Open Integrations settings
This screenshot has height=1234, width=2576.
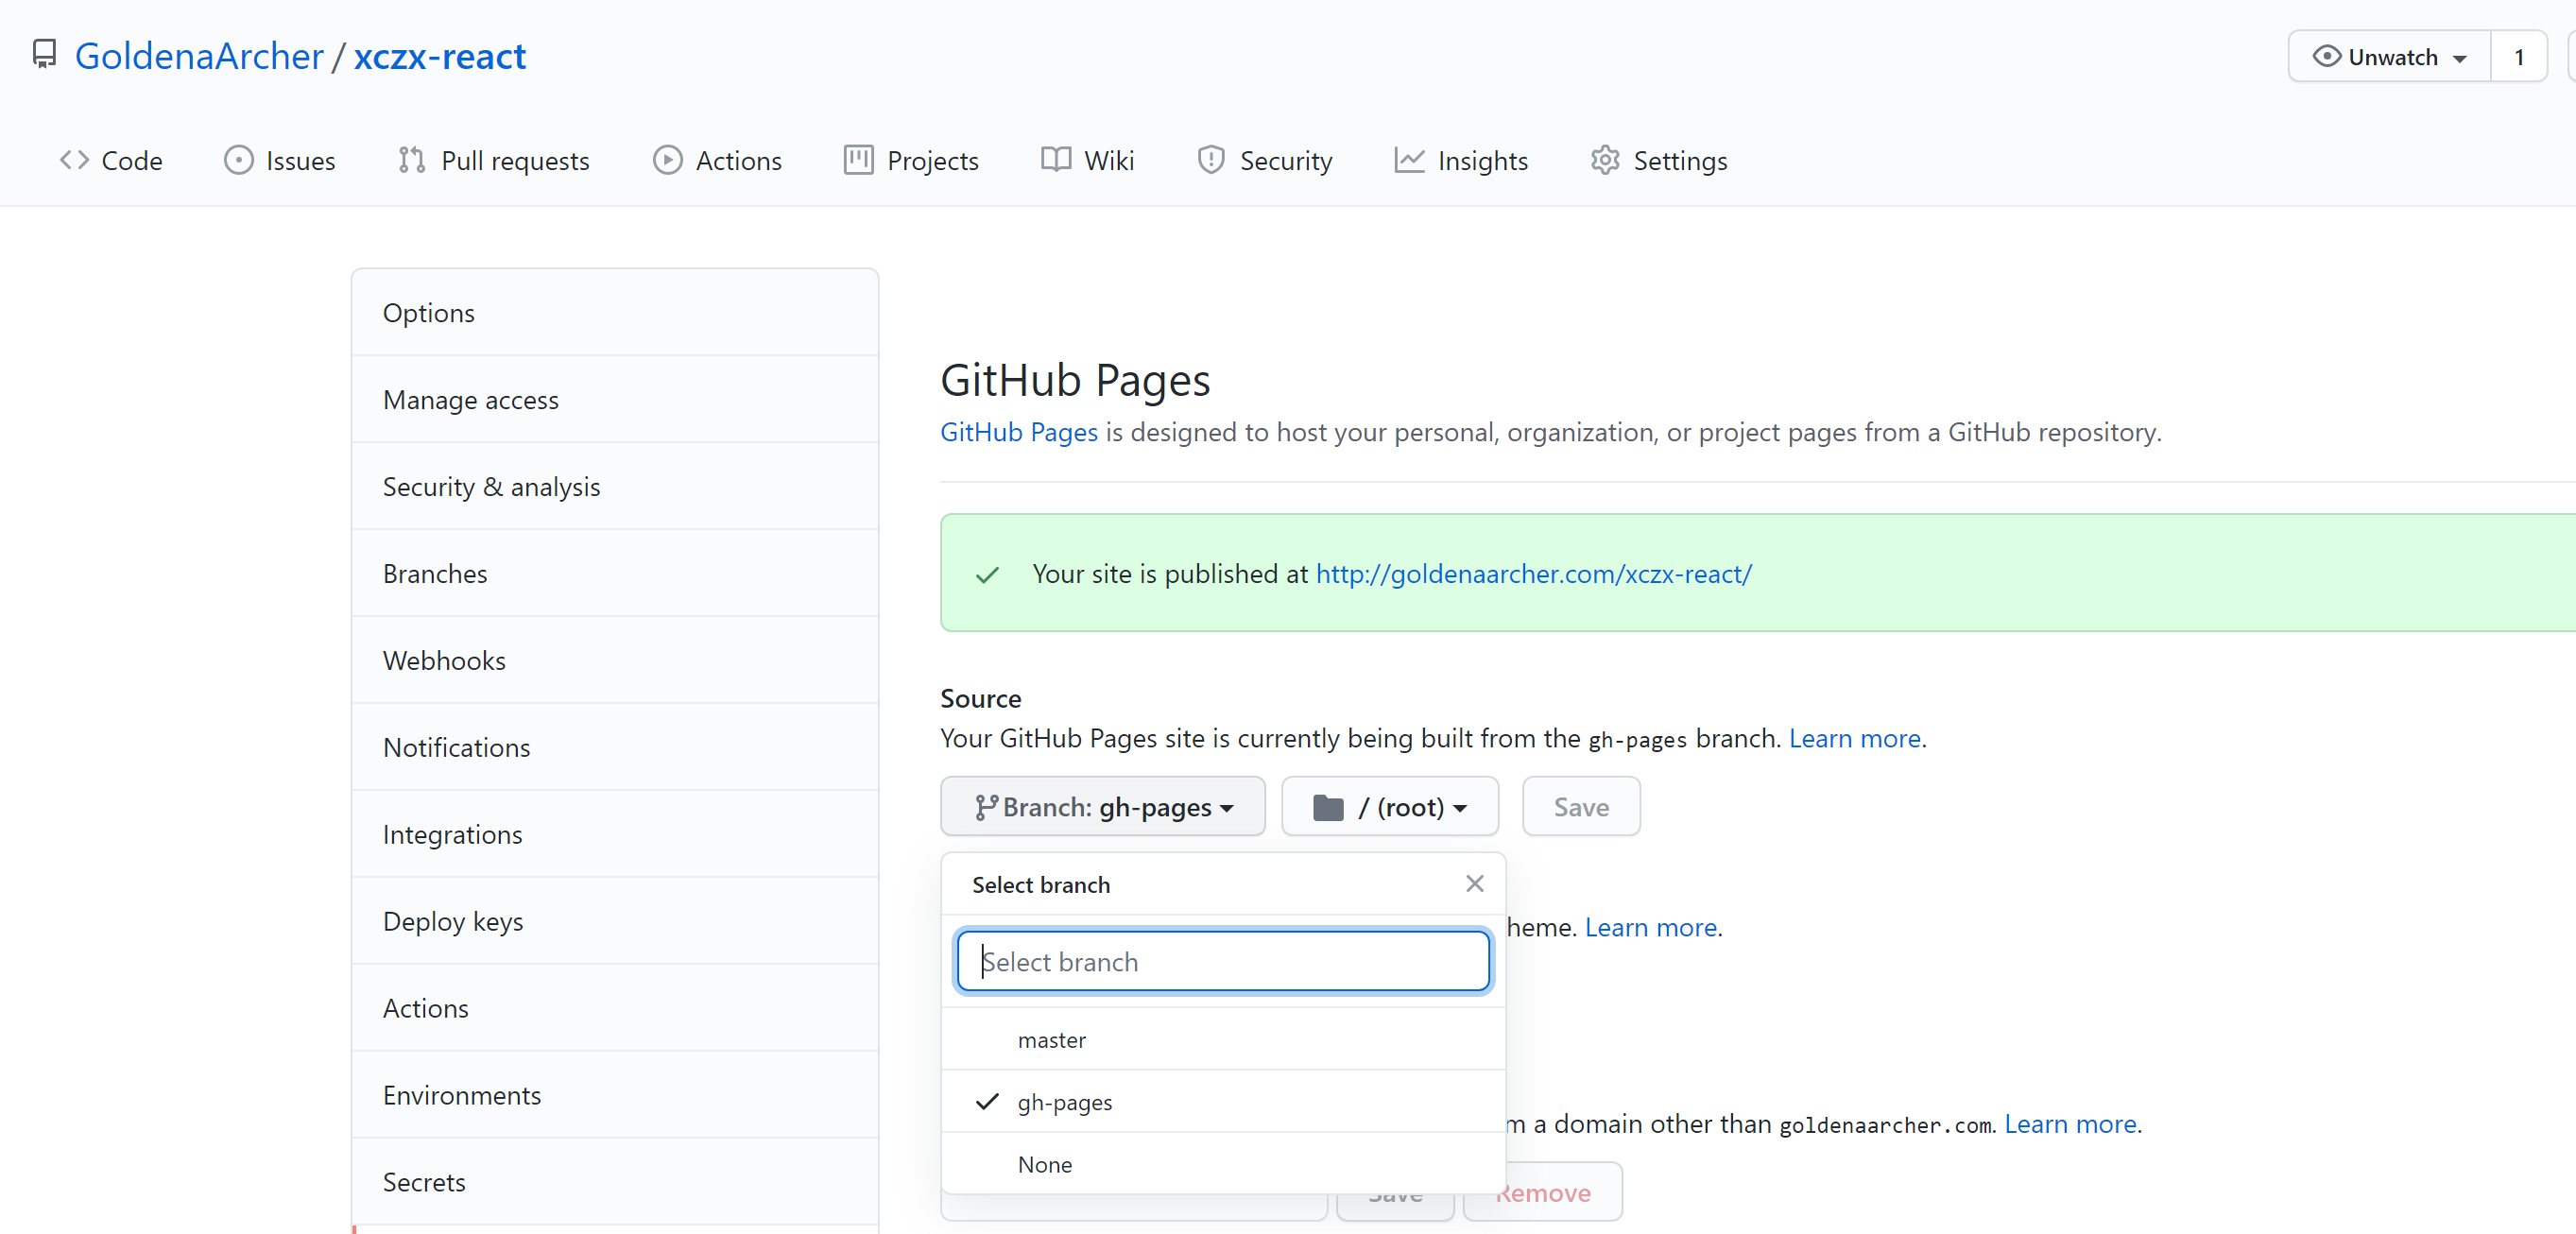click(x=614, y=834)
